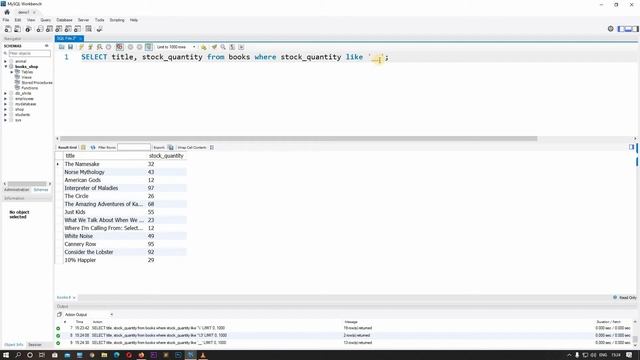Click the editor horizontal scrollbar
This screenshot has height=360, width=640.
(x=298, y=139)
